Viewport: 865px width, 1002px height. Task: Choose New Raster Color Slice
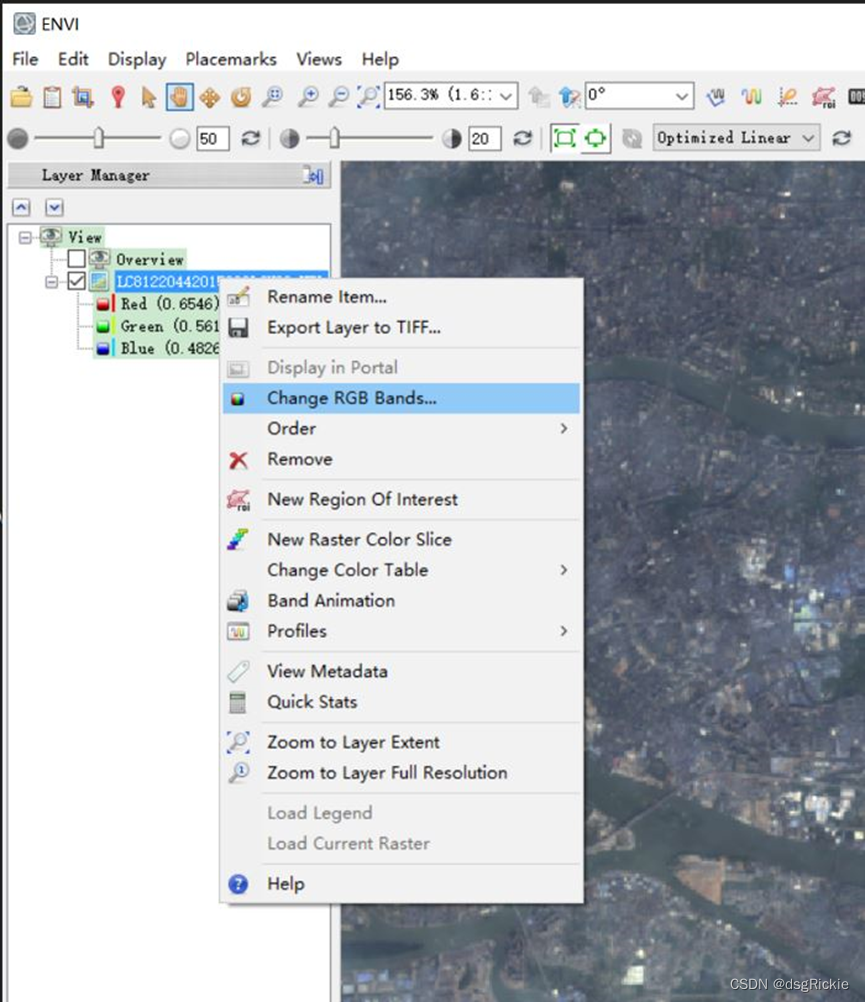402,539
